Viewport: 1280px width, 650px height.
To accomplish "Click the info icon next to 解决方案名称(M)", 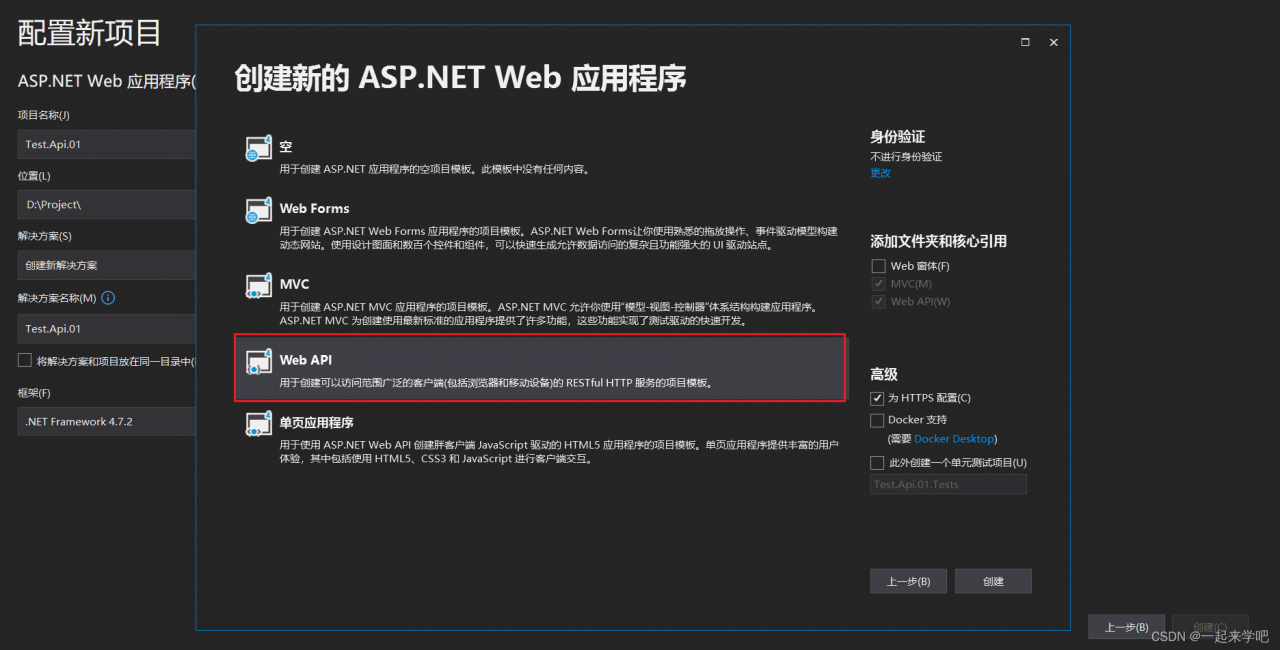I will pyautogui.click(x=108, y=298).
